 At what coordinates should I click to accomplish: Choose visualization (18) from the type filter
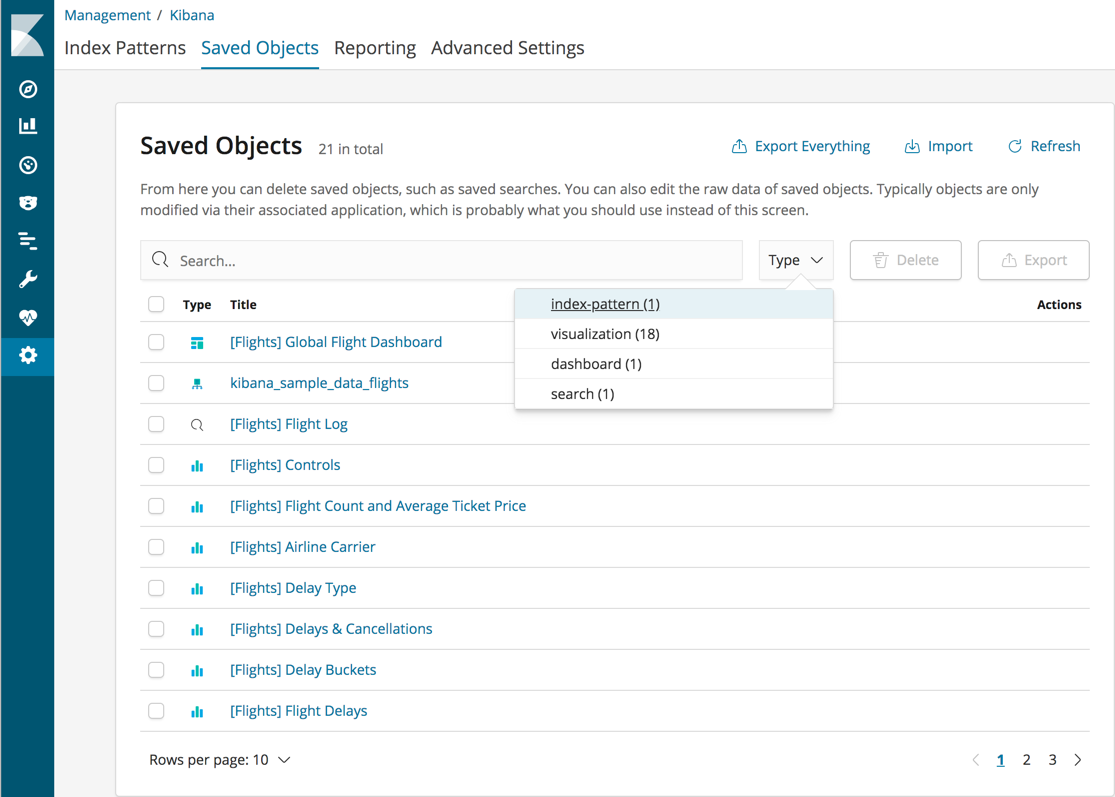click(x=605, y=334)
